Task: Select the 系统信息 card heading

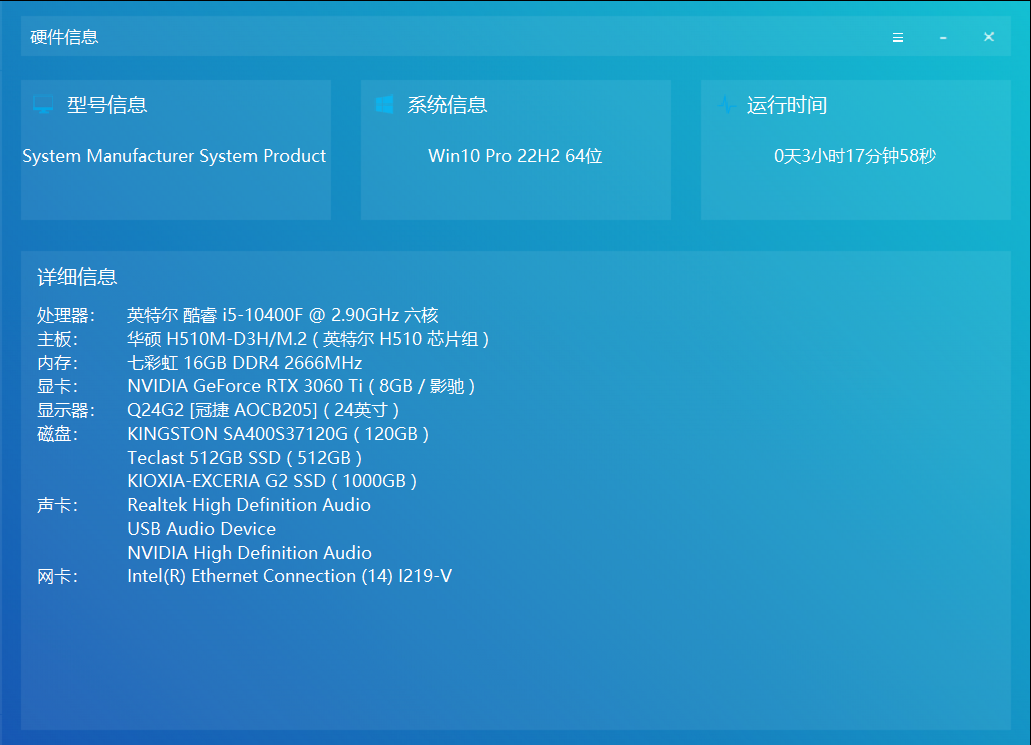Action: [447, 105]
